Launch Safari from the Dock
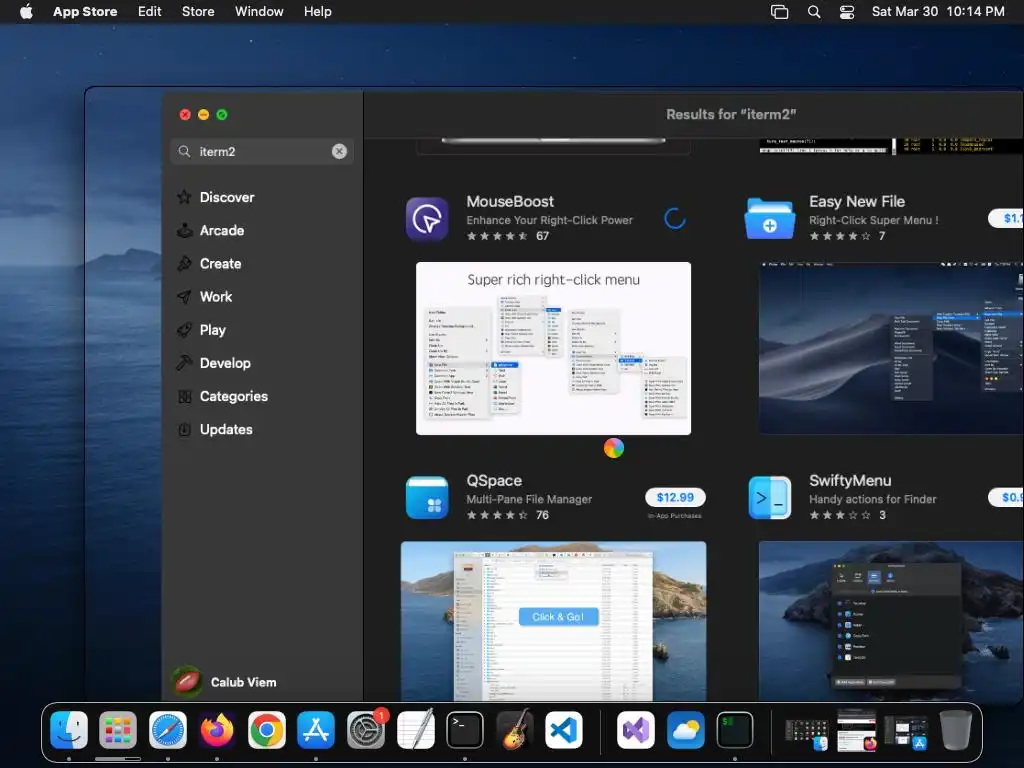This screenshot has width=1024, height=768. pos(168,730)
